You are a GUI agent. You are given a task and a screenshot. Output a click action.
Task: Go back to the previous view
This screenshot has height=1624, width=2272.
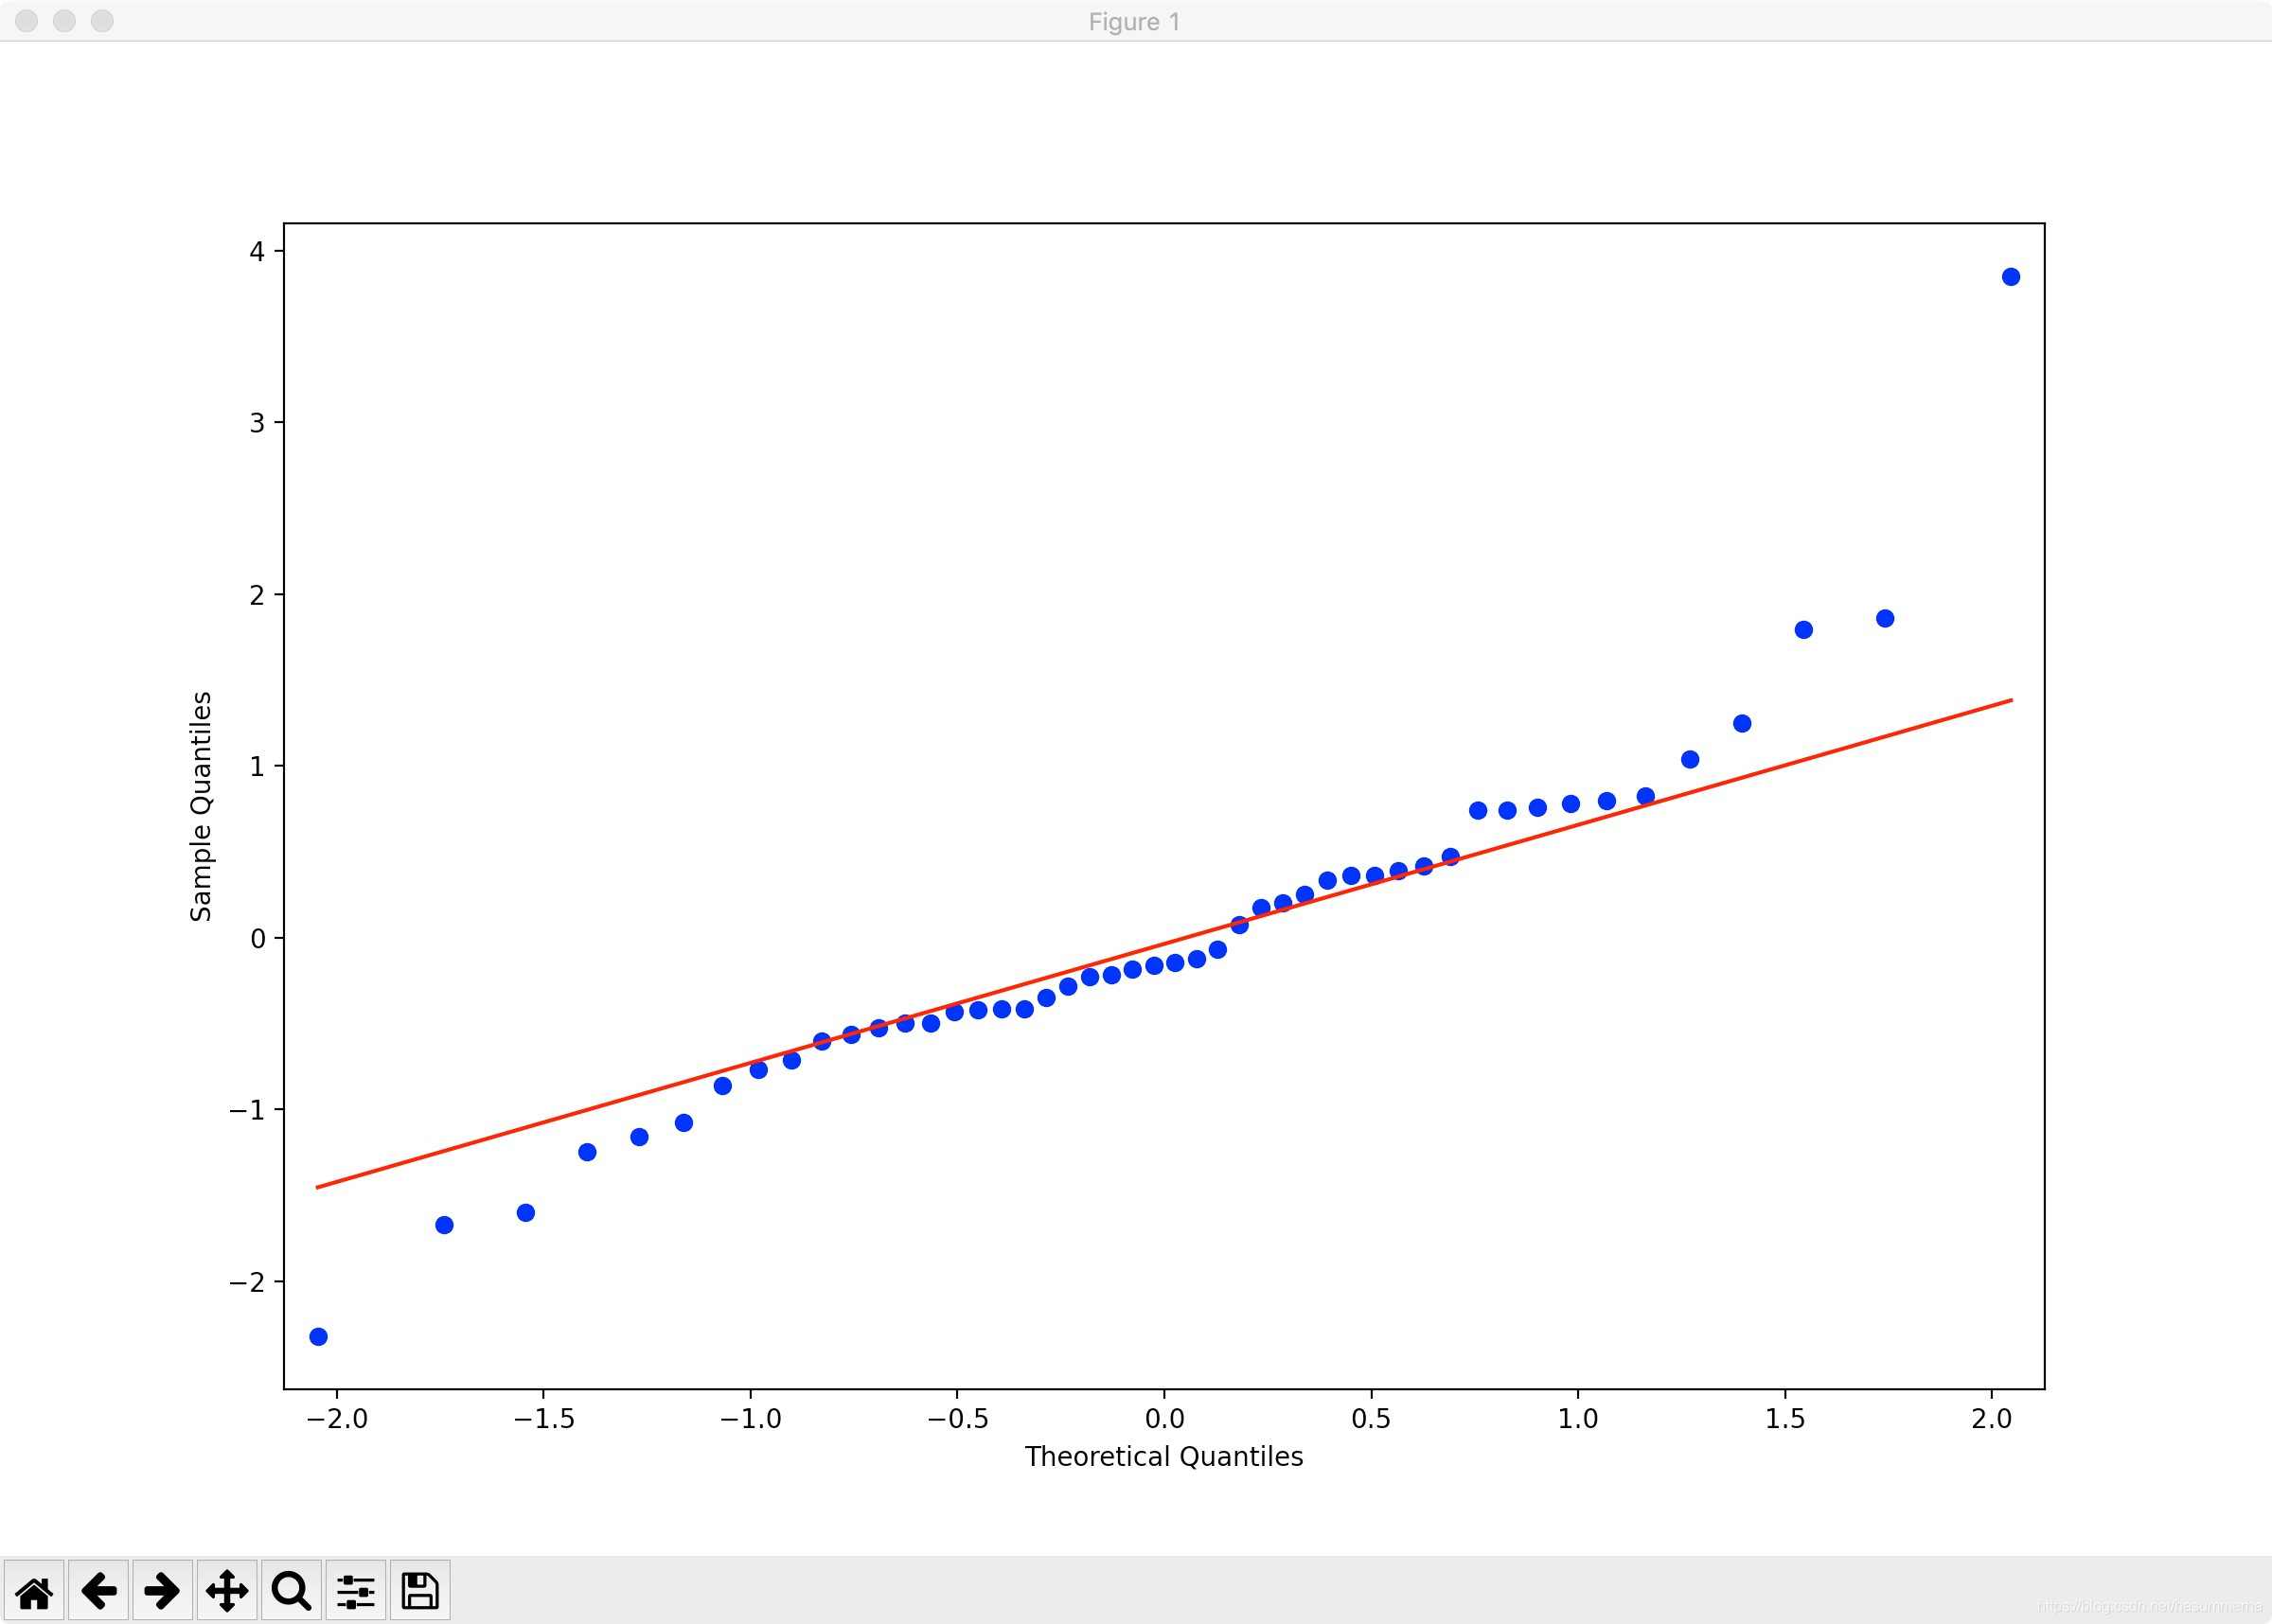98,1591
